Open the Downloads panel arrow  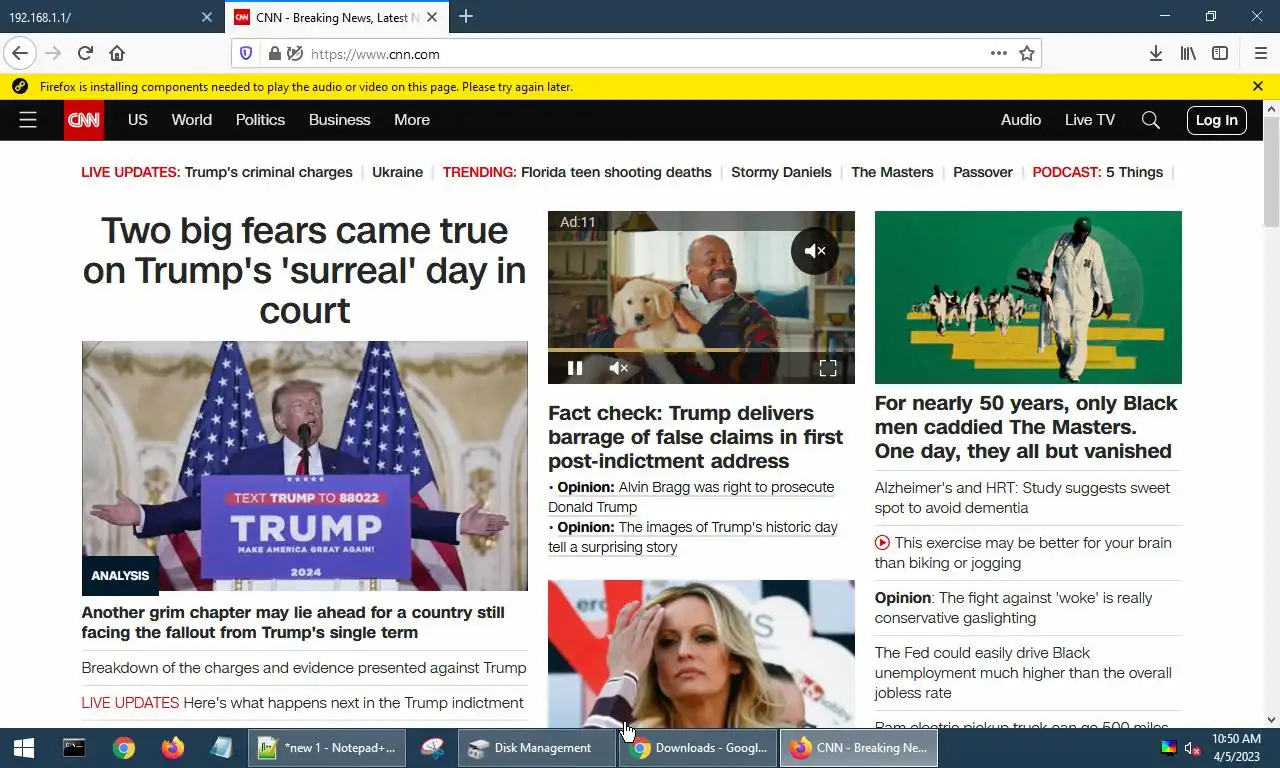(1155, 54)
